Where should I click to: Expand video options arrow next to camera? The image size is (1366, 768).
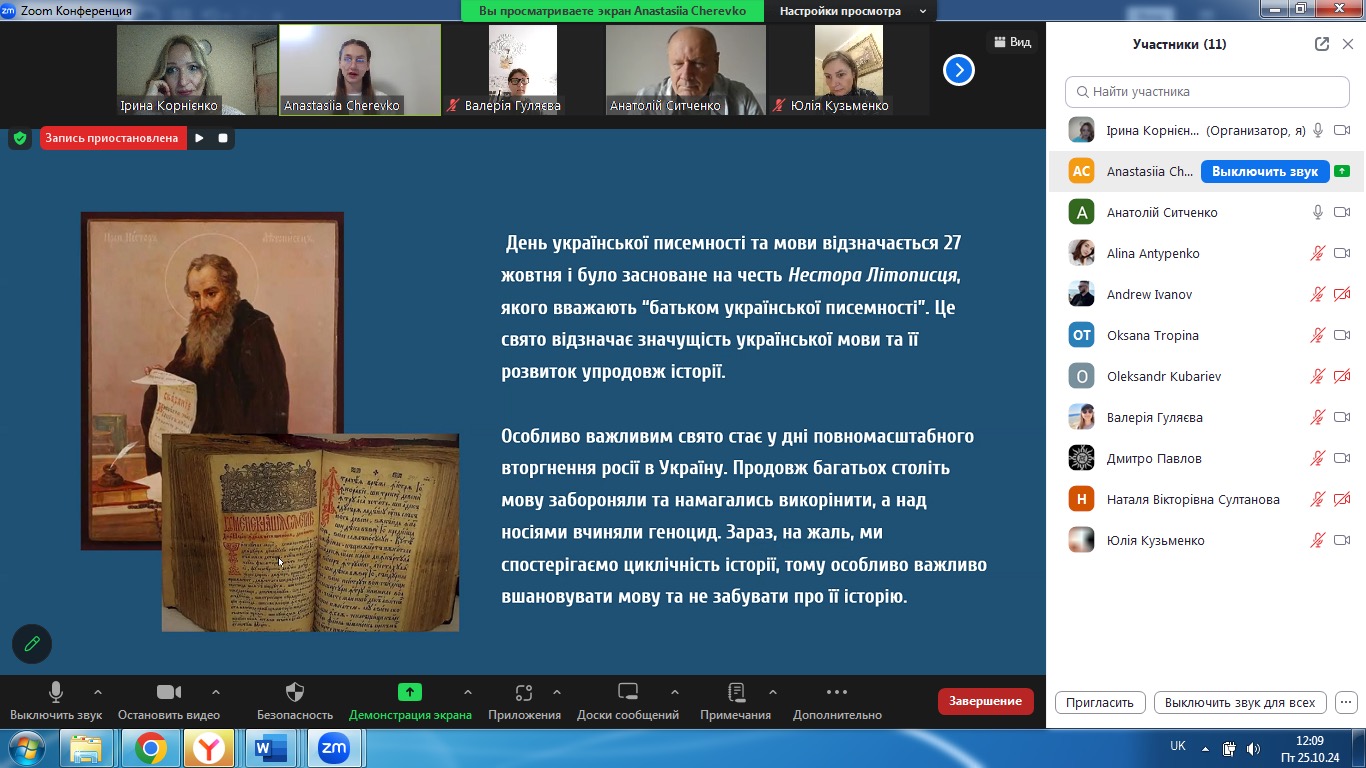pos(216,692)
